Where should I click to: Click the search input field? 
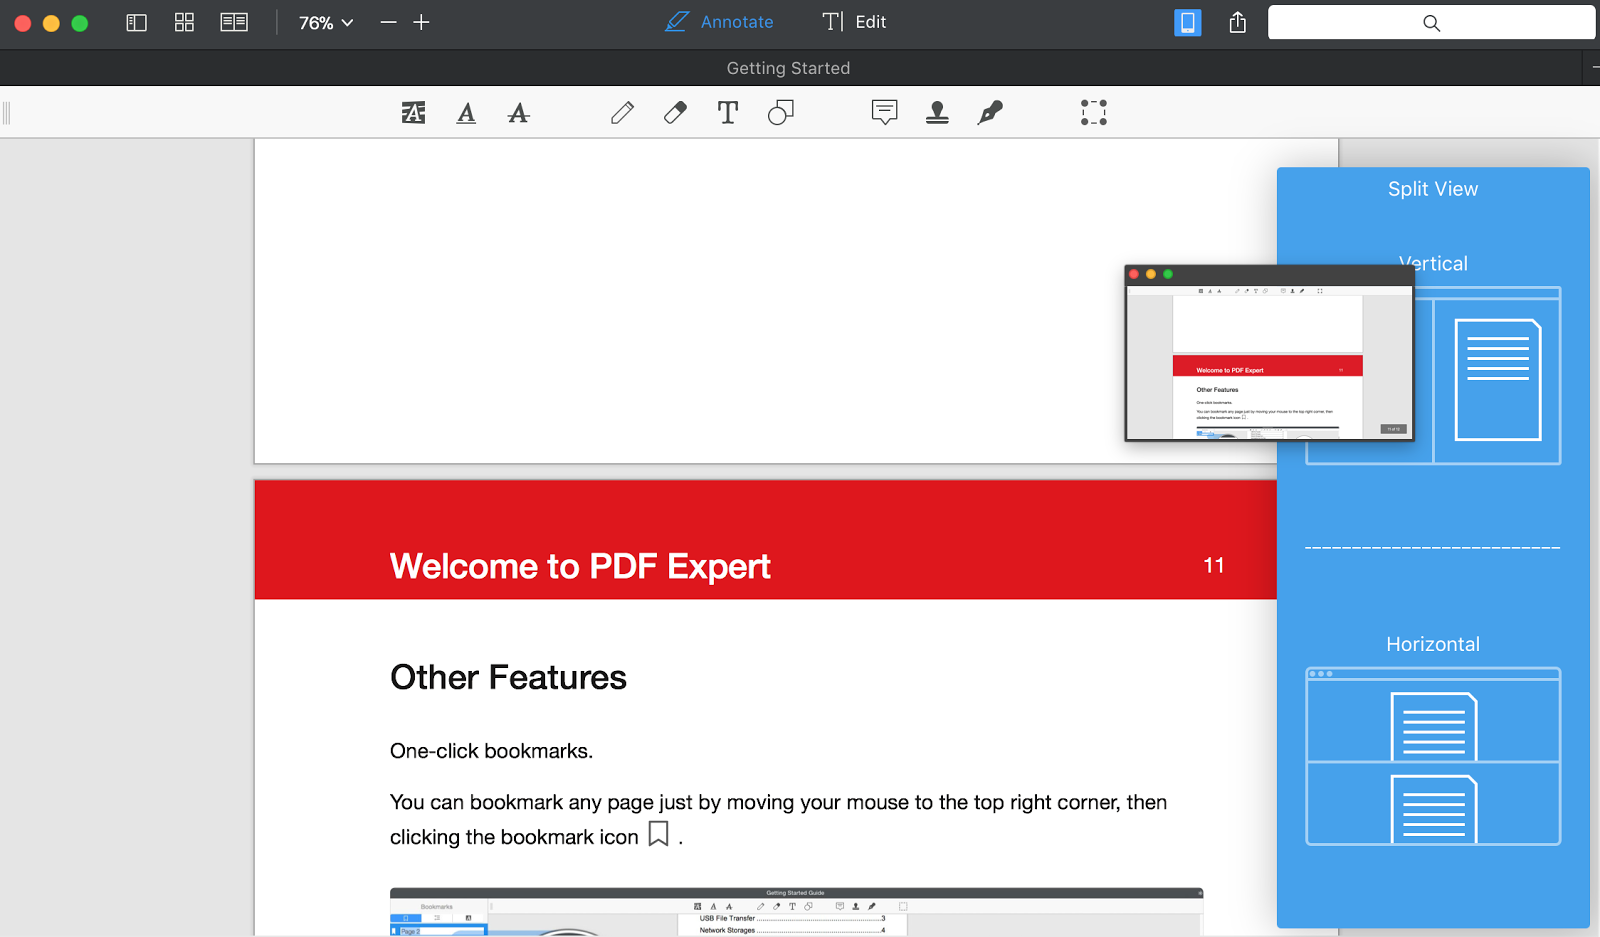coord(1430,22)
